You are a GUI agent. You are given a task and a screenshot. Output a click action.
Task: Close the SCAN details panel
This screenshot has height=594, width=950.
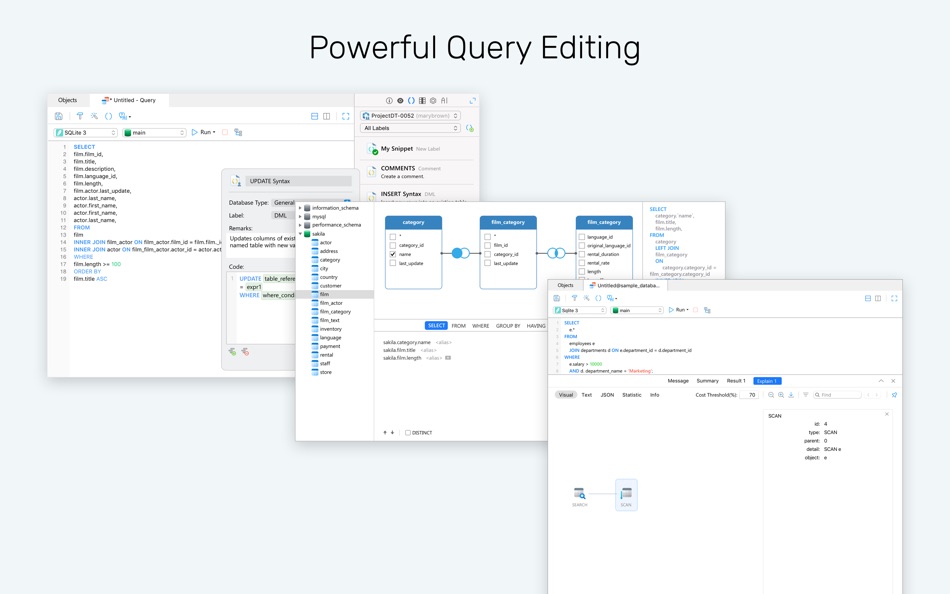pyautogui.click(x=887, y=414)
